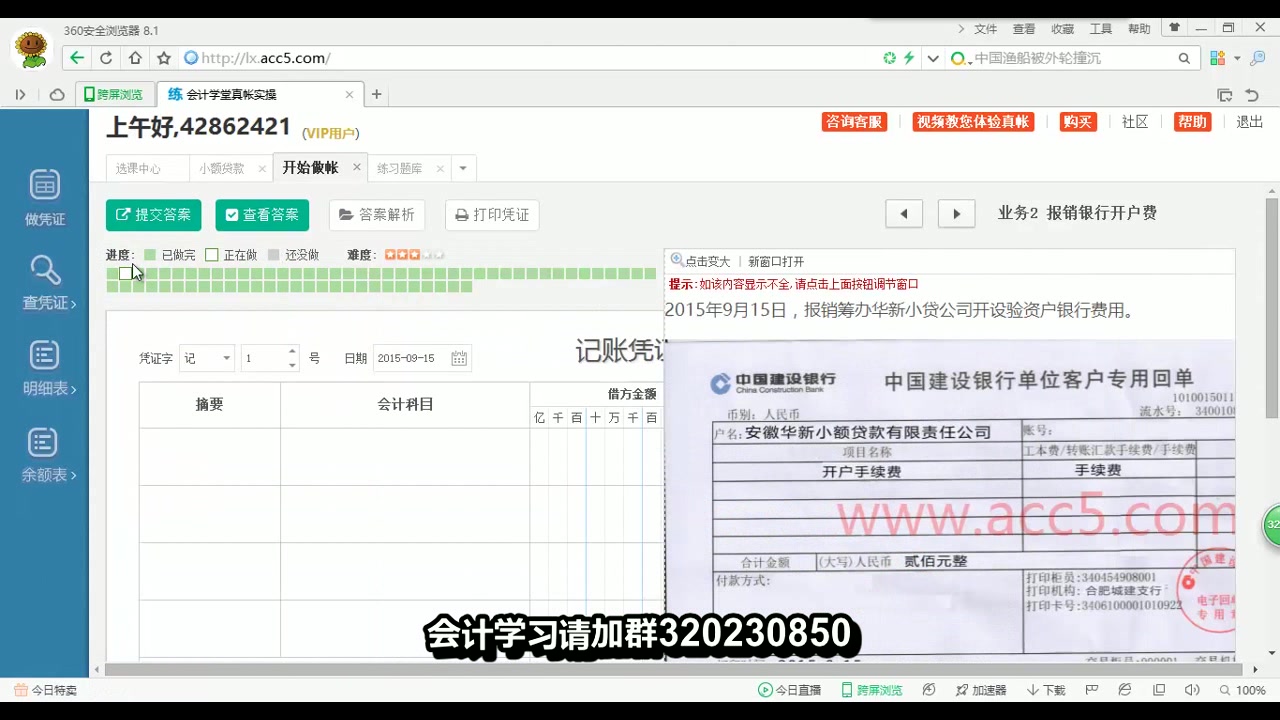The width and height of the screenshot is (1280, 720).
Task: Click the cloud icon beside the tab bar
Action: click(x=57, y=95)
